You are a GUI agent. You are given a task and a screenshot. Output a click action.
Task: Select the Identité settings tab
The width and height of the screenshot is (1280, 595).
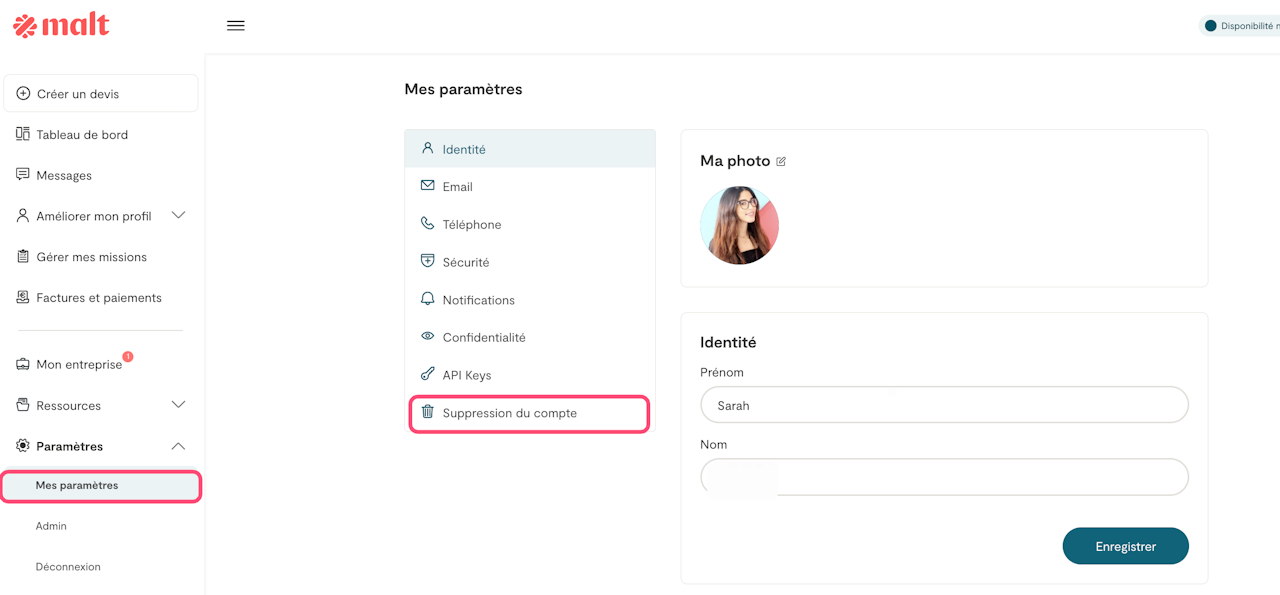coord(464,149)
